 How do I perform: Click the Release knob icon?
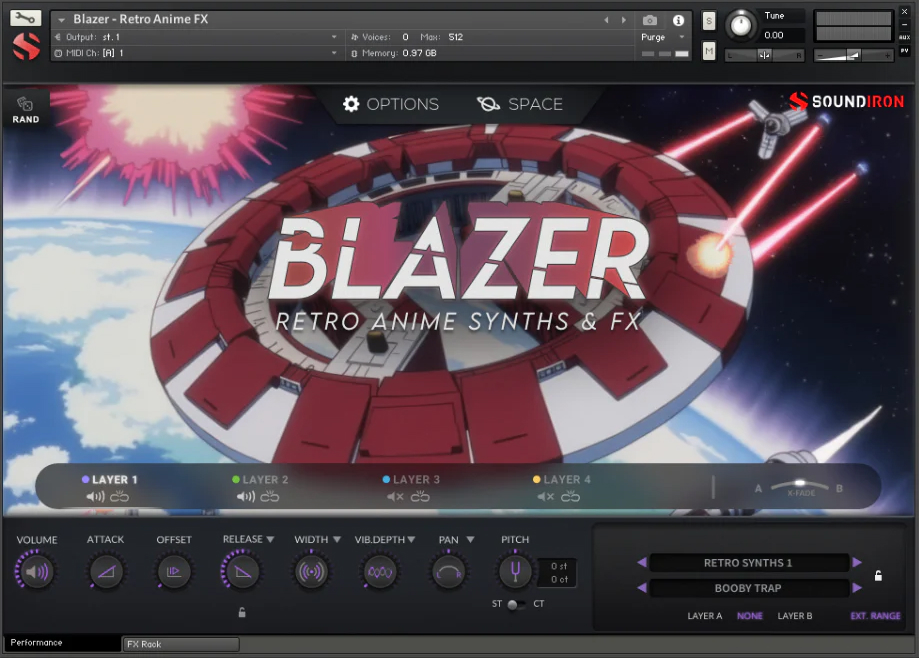(242, 571)
